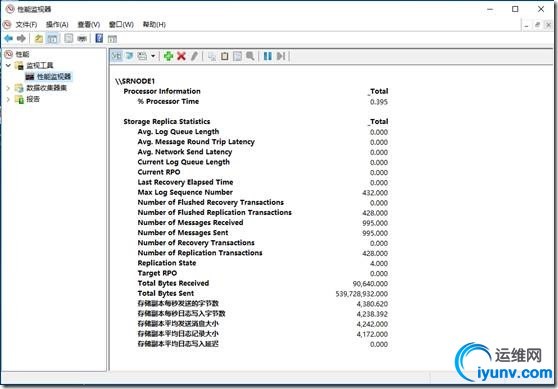
Task: Add counters with the green plus icon
Action: 168,56
